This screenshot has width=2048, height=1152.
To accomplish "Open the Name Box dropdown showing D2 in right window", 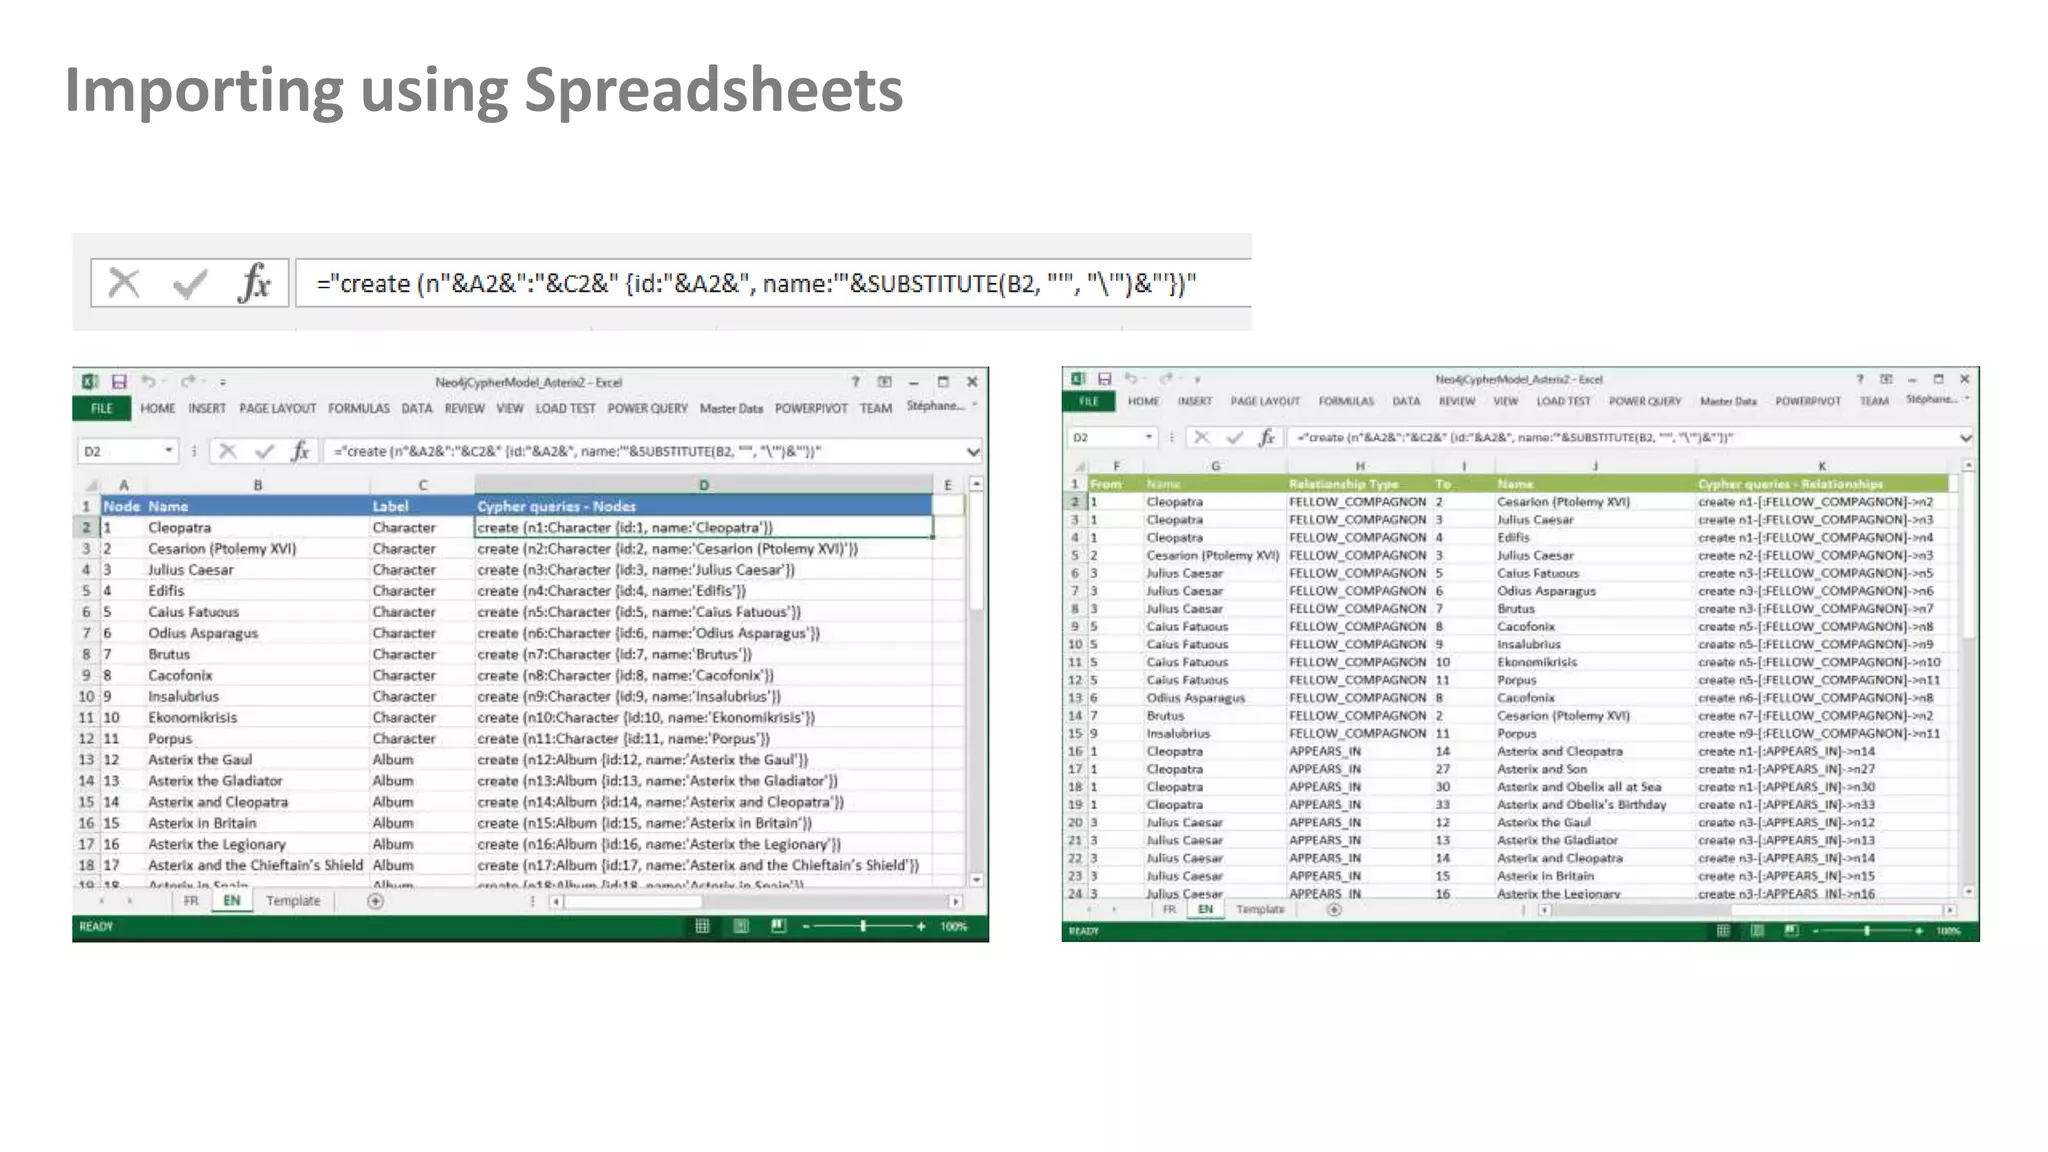I will point(1149,437).
